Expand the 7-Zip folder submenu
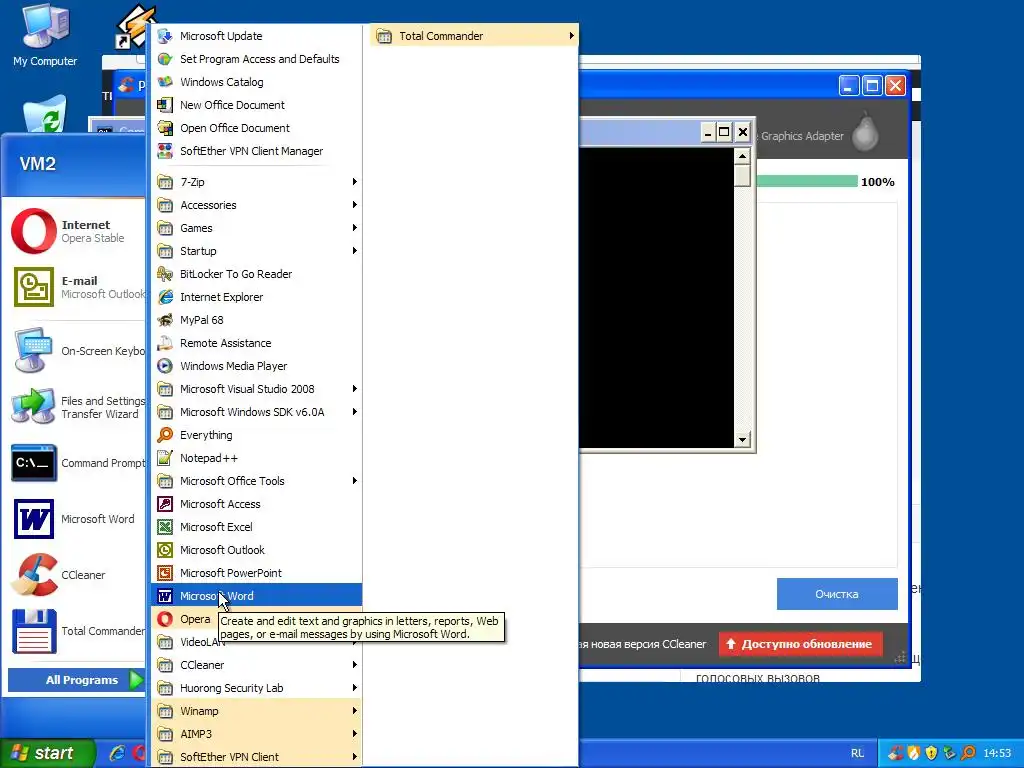This screenshot has height=768, width=1024. 256,182
